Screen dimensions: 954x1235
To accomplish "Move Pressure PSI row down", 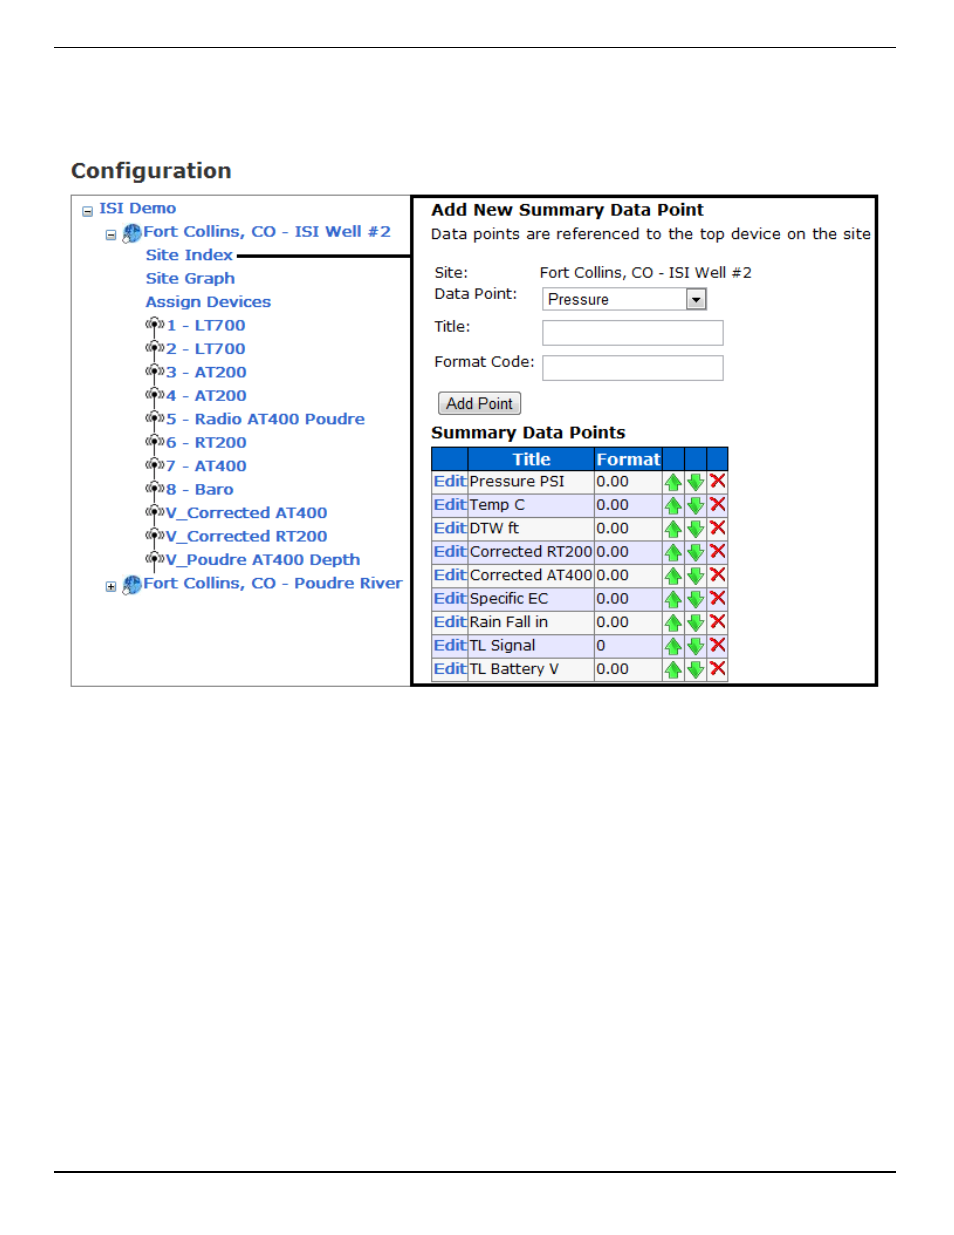I will tap(696, 482).
